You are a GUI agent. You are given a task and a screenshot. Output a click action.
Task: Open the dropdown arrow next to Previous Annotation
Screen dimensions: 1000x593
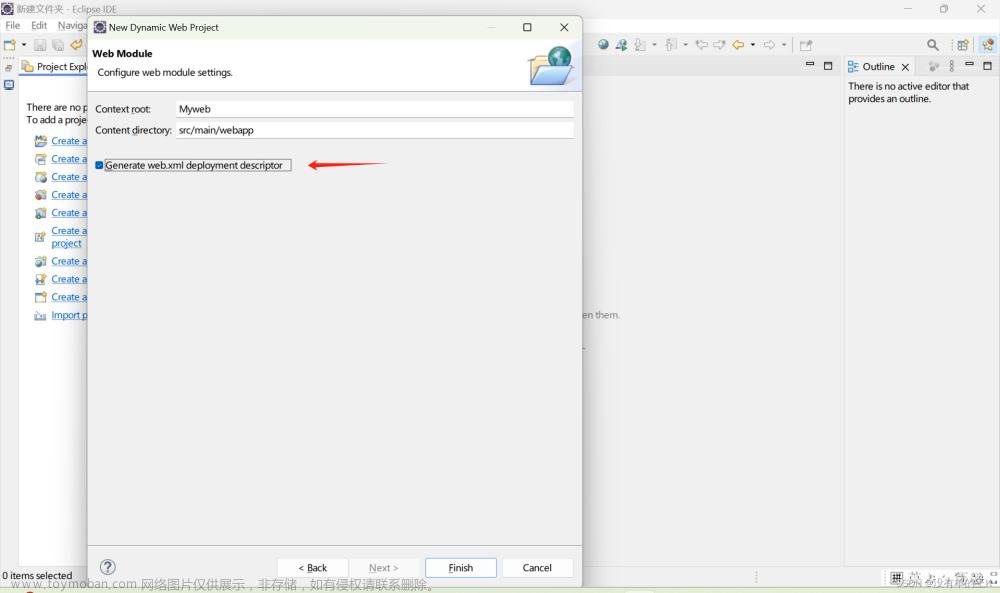(686, 45)
